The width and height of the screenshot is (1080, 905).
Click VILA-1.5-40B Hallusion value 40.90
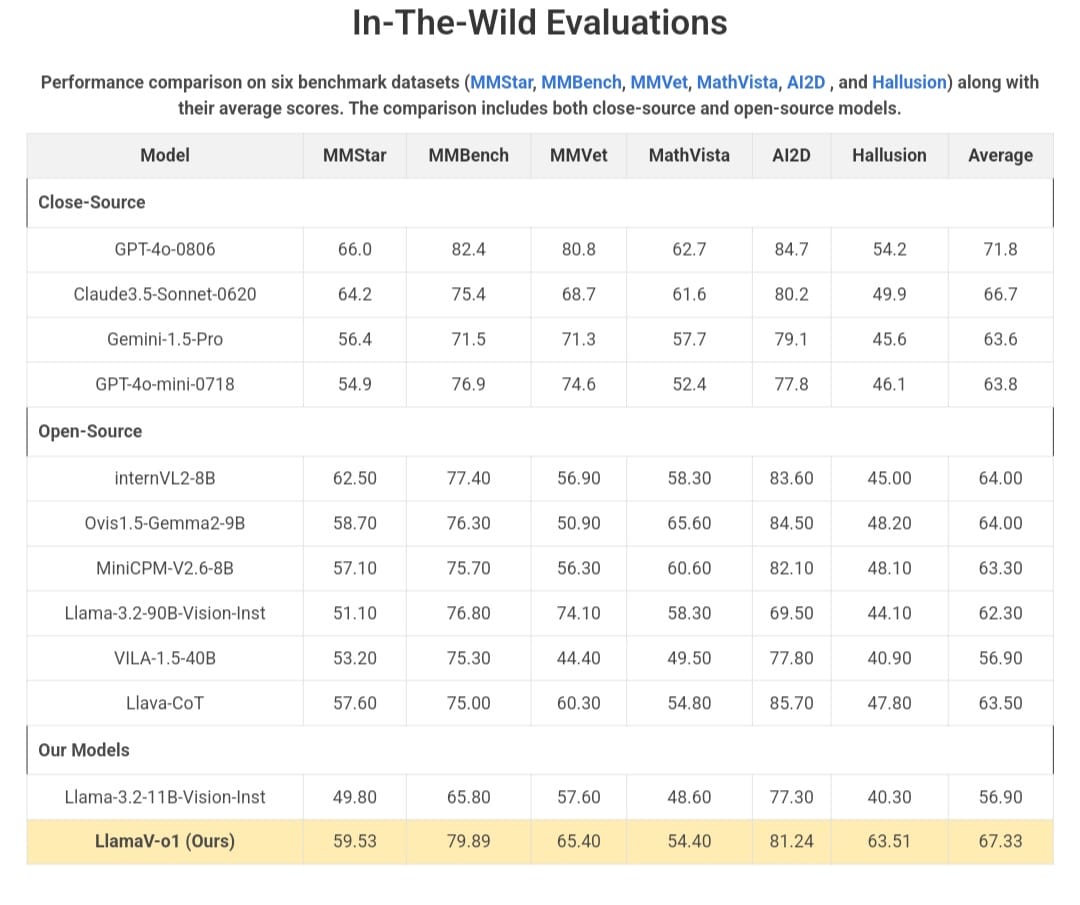tap(889, 658)
